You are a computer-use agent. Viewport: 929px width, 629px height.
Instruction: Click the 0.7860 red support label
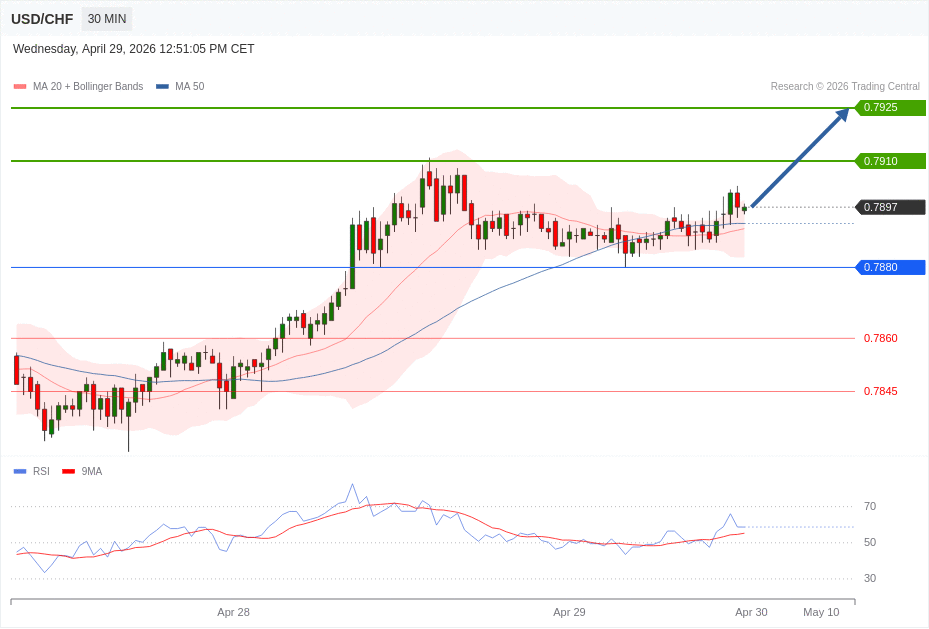click(880, 338)
